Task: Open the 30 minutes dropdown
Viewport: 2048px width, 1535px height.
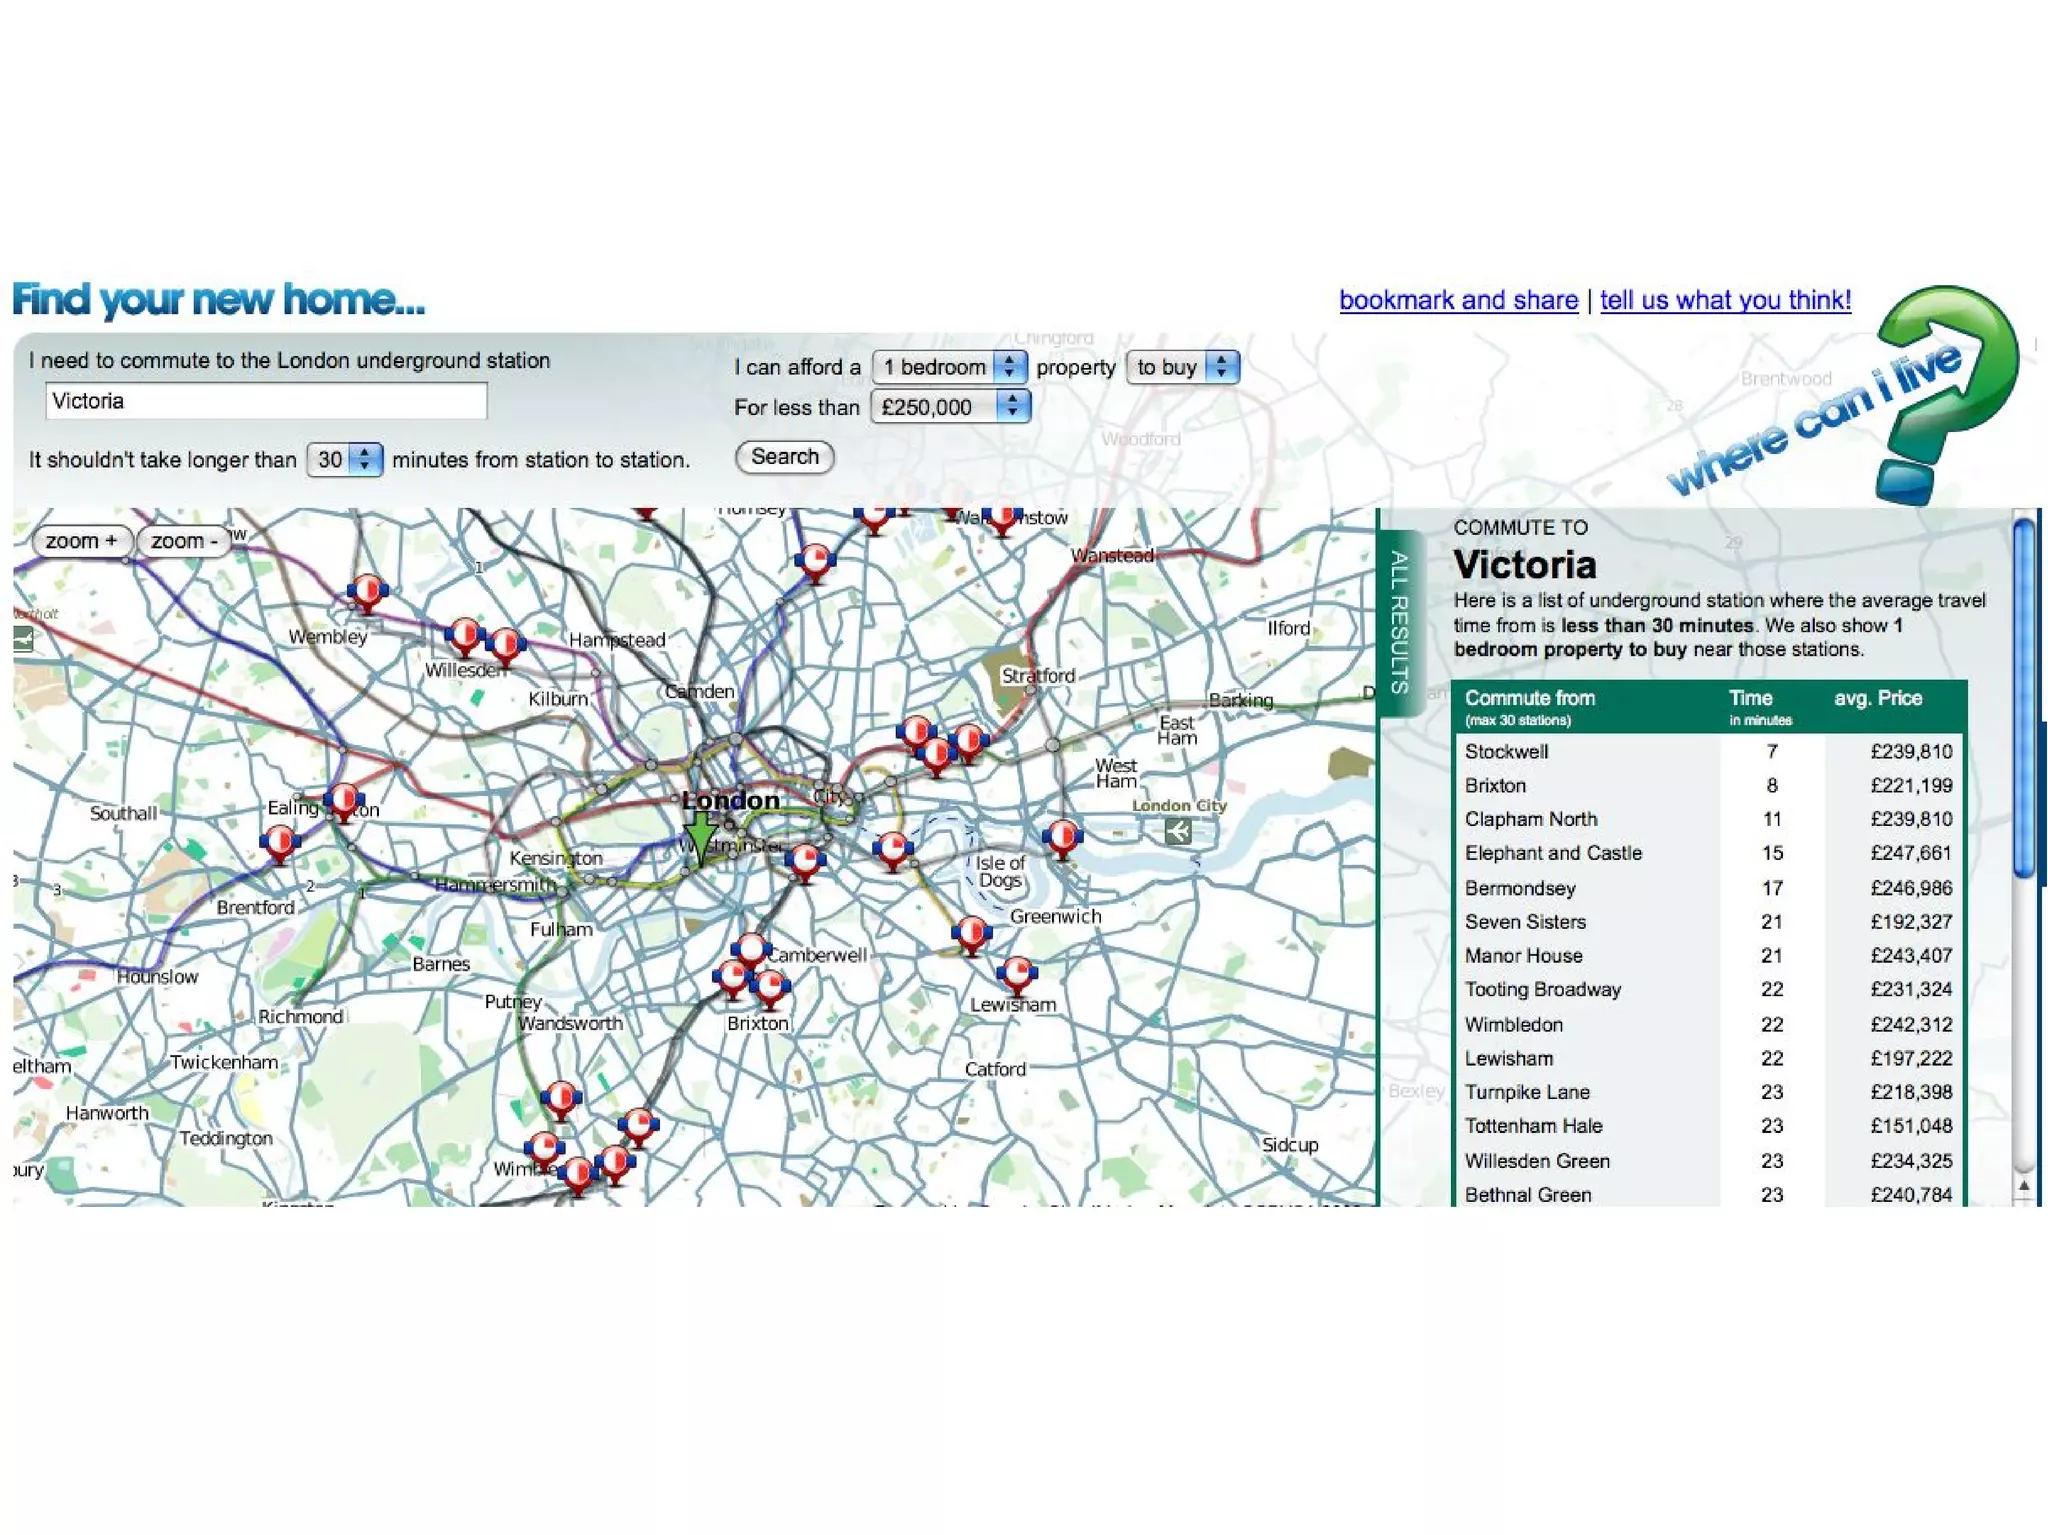Action: tap(344, 459)
